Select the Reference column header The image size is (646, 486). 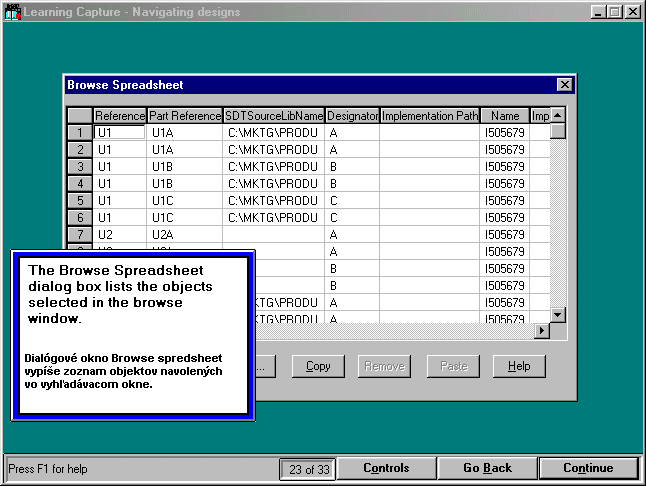click(x=119, y=116)
